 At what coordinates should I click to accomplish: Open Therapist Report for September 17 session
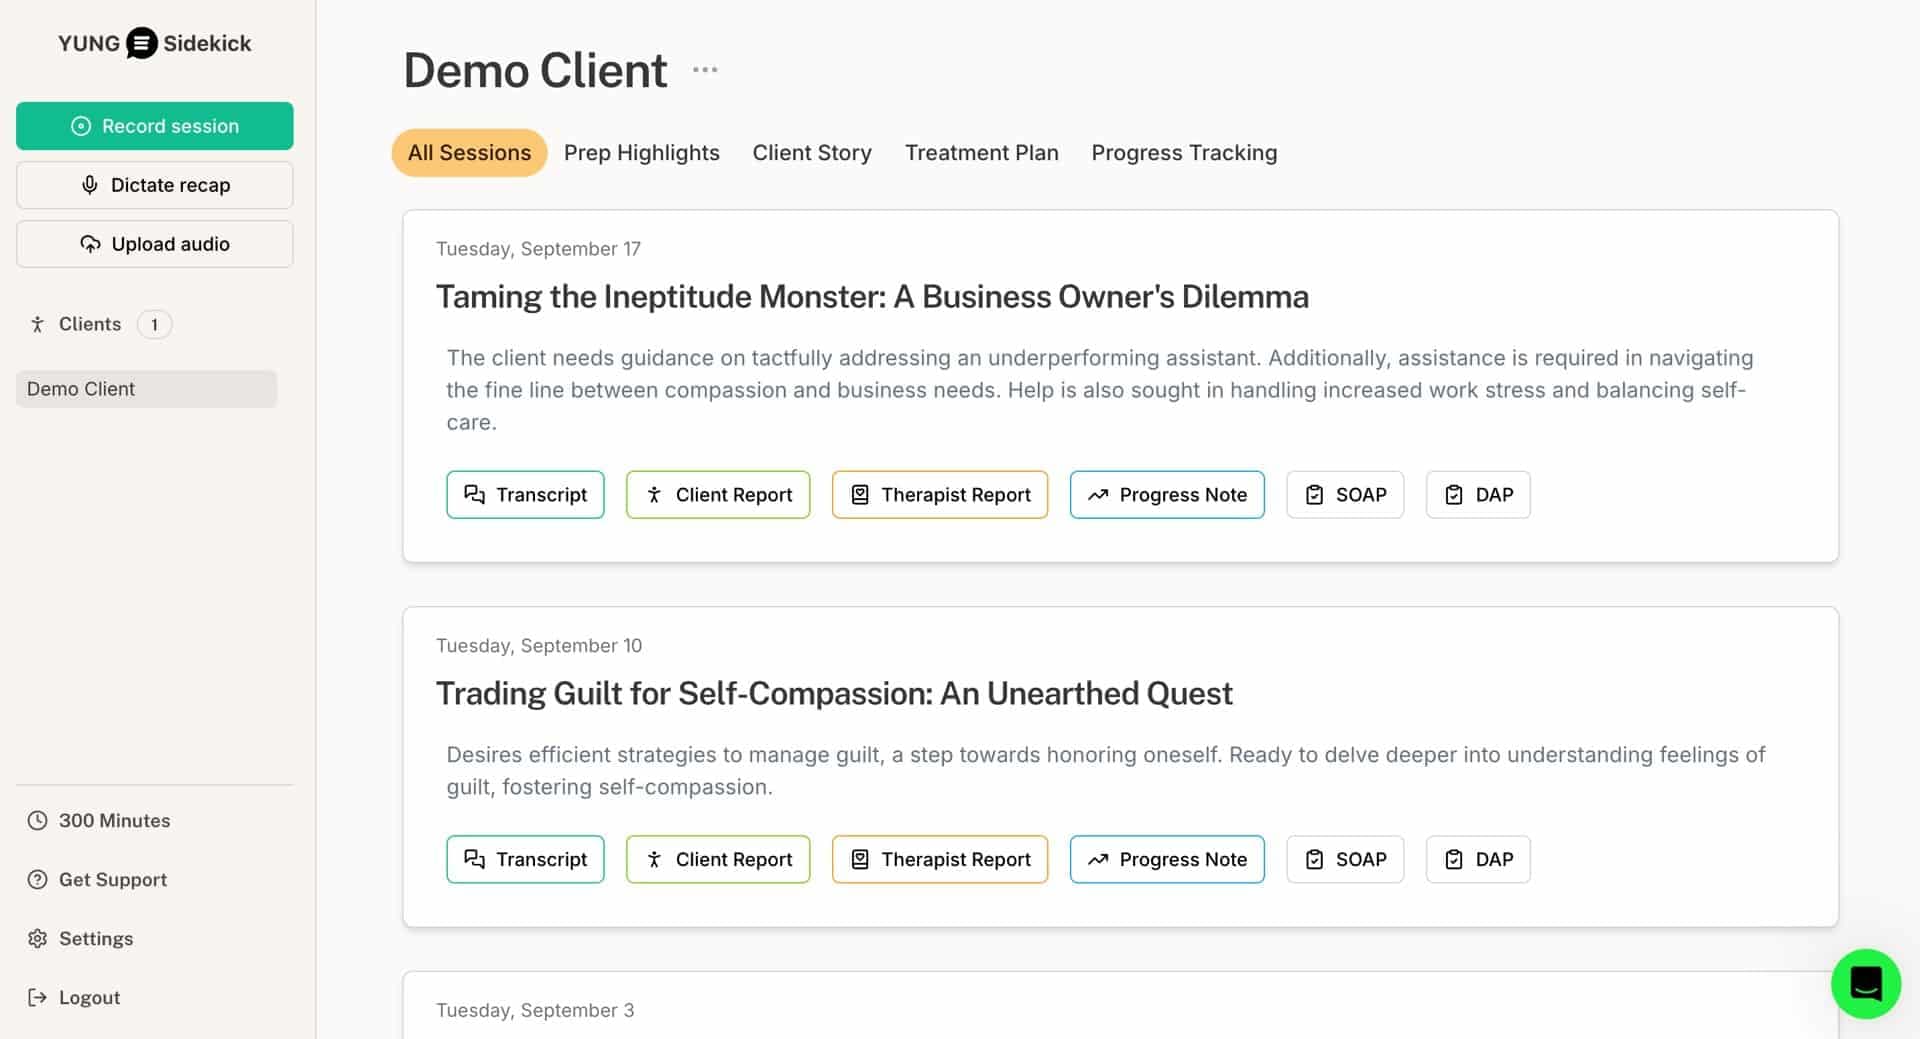(x=939, y=495)
